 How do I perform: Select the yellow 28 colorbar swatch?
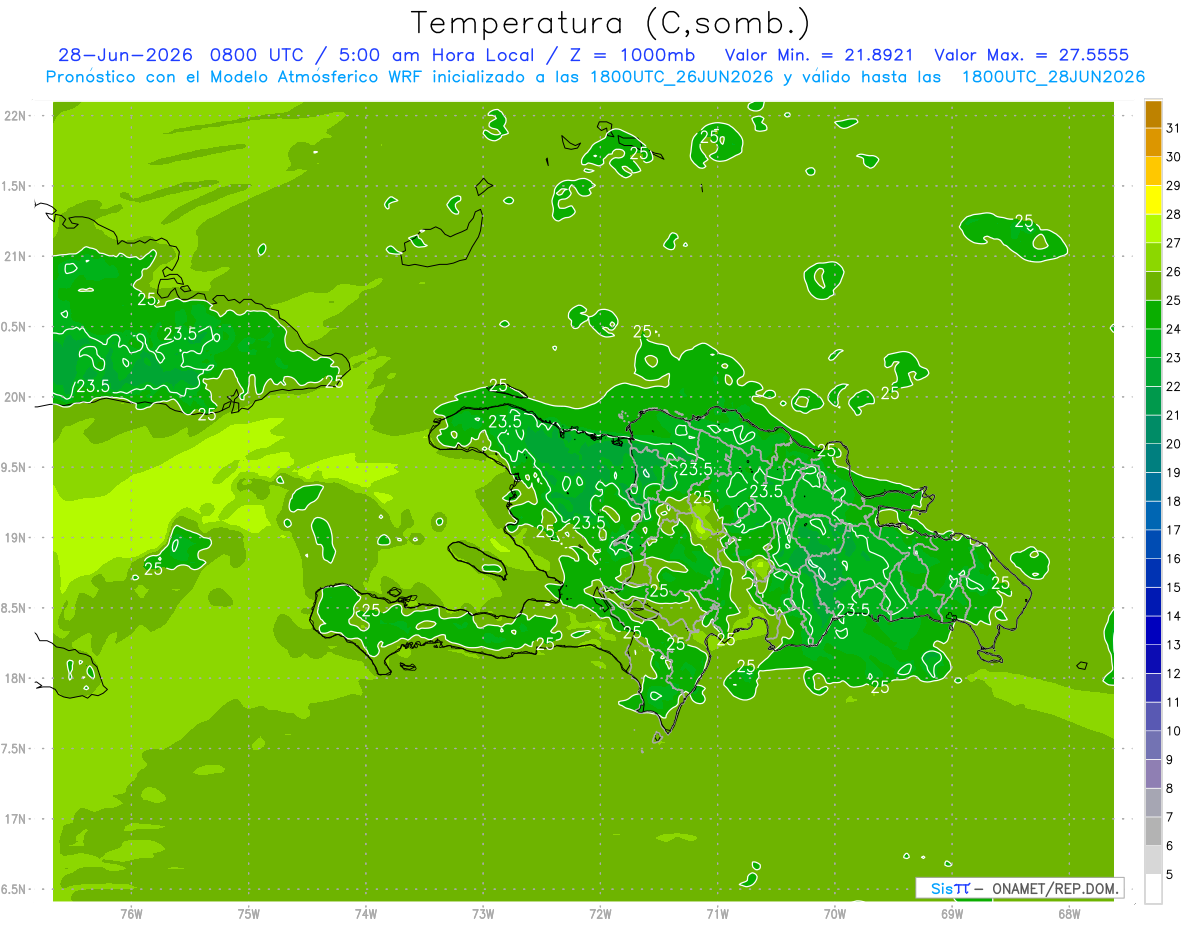pyautogui.click(x=1153, y=200)
